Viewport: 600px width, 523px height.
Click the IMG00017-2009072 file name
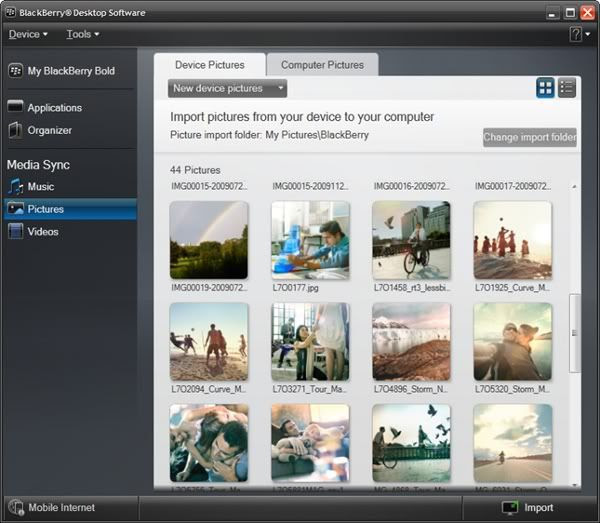tap(513, 186)
